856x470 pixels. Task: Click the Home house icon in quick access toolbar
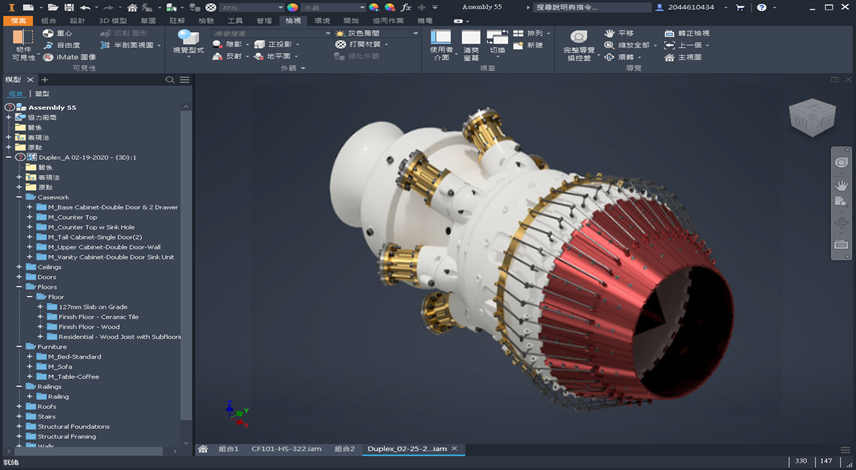coord(132,7)
